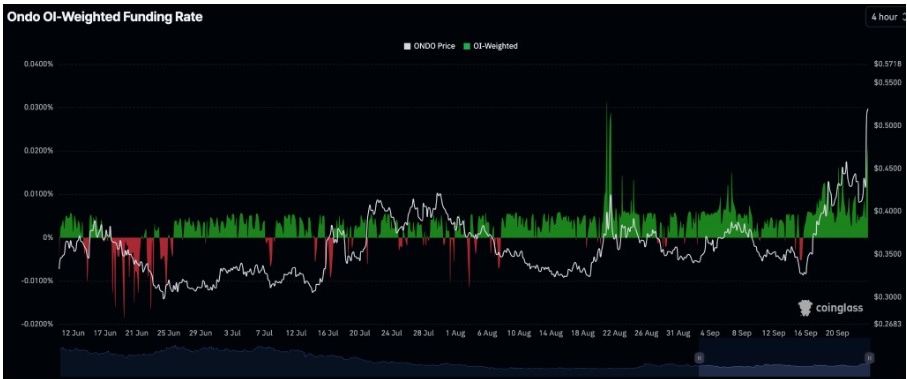Click the $0.5718 price axis label
The image size is (907, 379).
pos(888,64)
